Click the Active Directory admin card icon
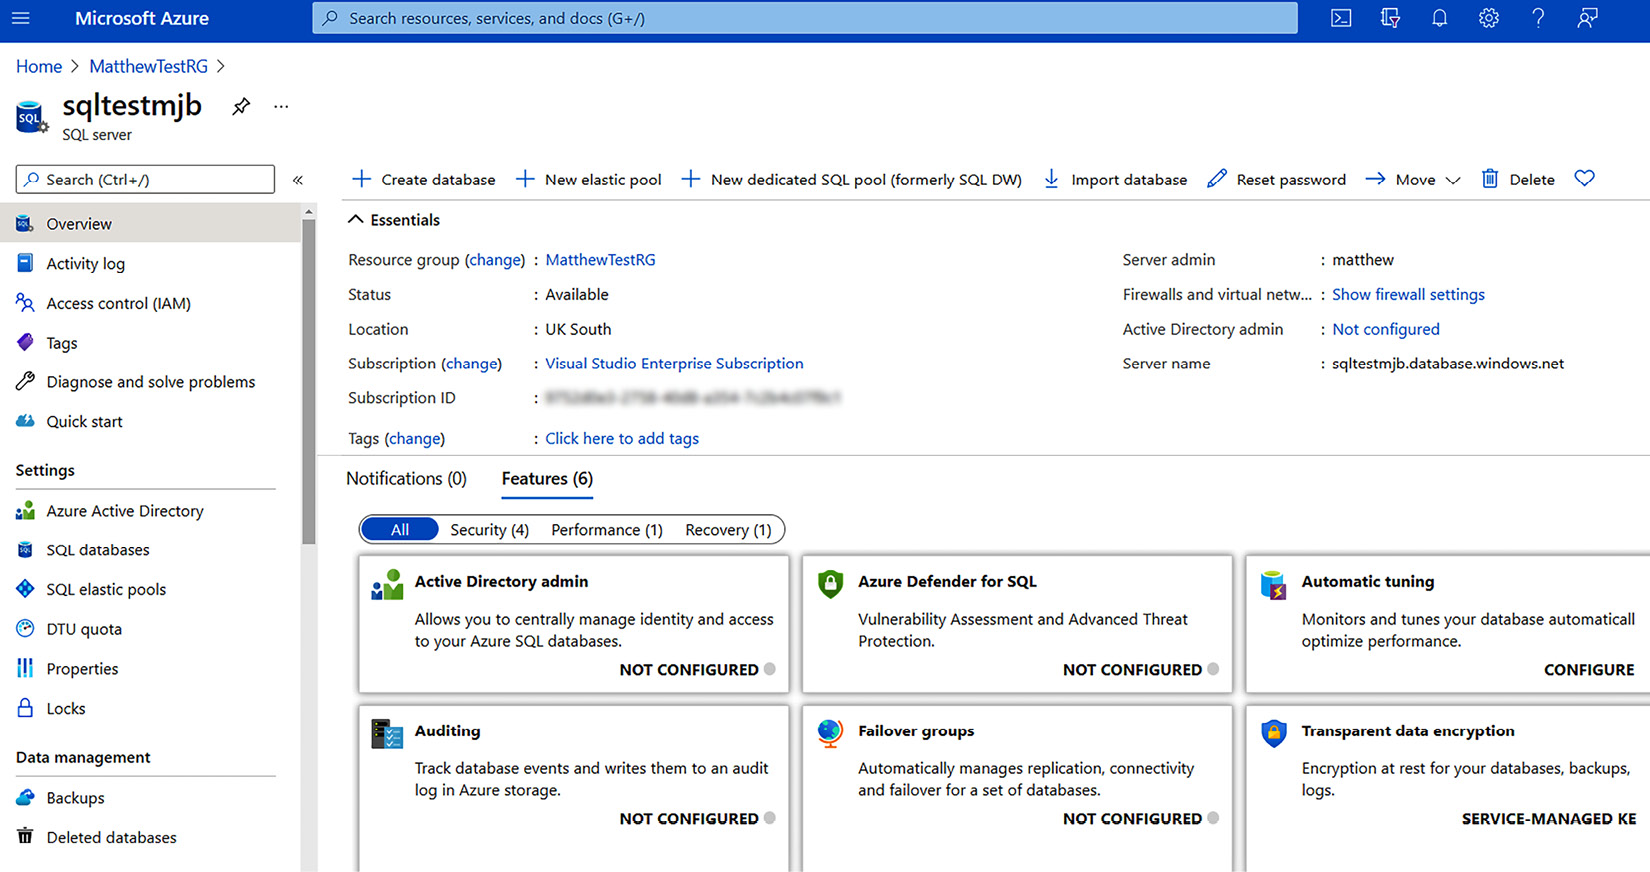 (387, 585)
